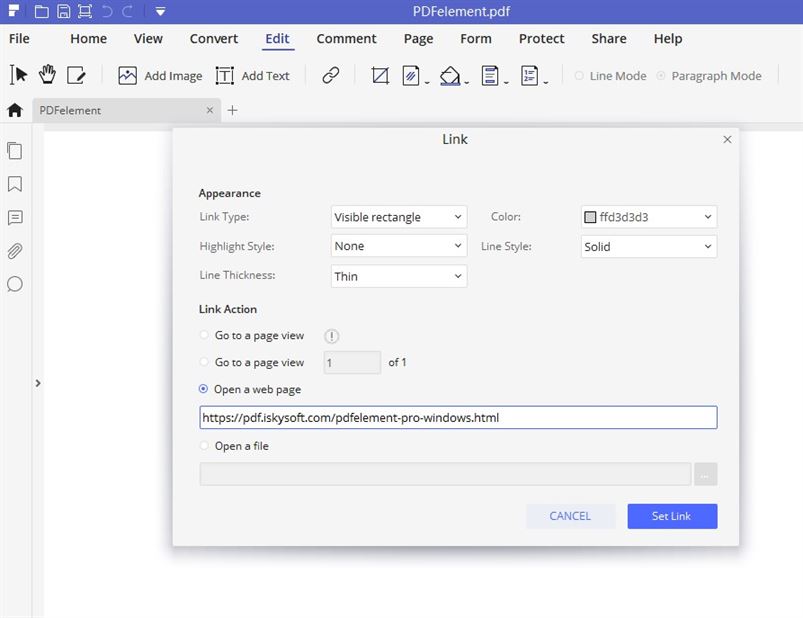Select Go to a page view radio beside info icon
The image size is (803, 618).
pyautogui.click(x=203, y=335)
